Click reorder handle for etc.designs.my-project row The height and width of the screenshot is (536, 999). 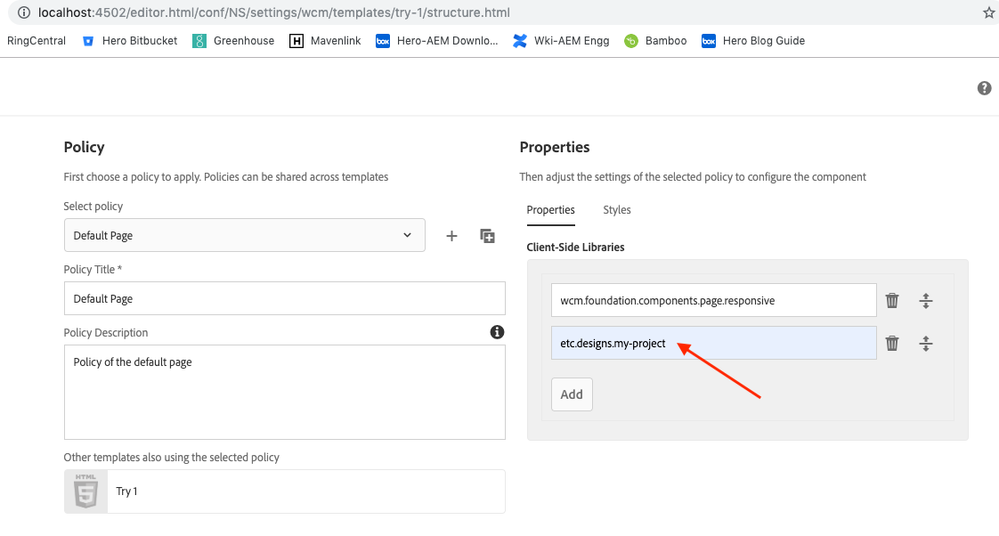[x=926, y=344]
